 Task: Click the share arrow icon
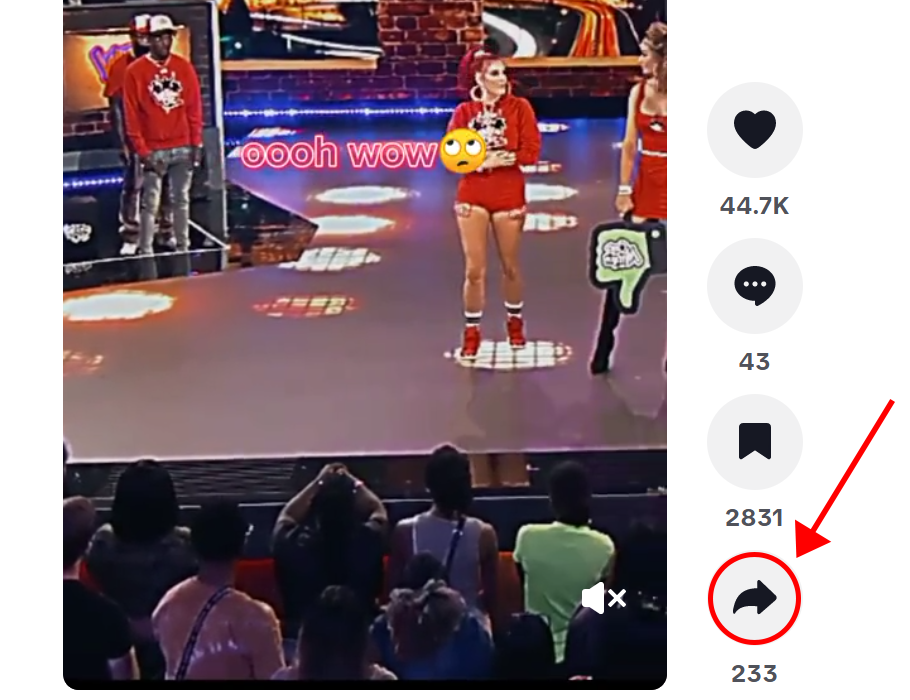click(754, 598)
